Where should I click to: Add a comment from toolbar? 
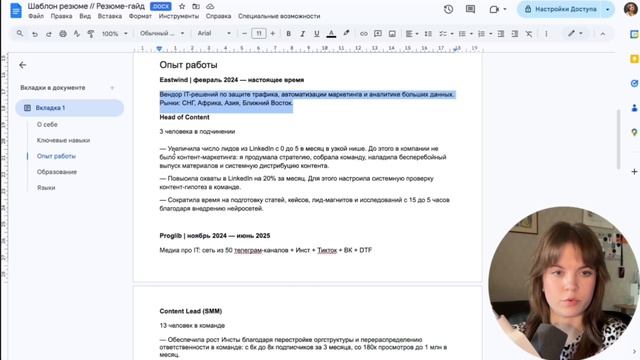point(378,33)
